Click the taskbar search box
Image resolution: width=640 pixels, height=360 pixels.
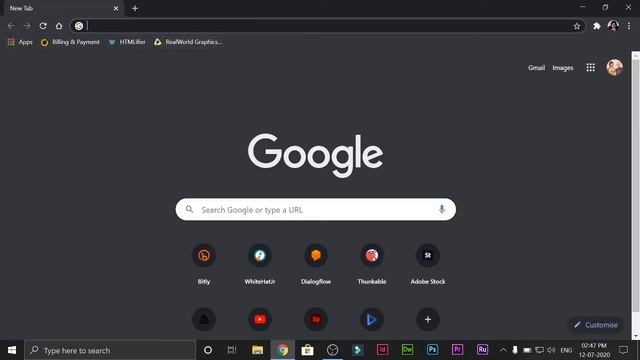pyautogui.click(x=110, y=350)
